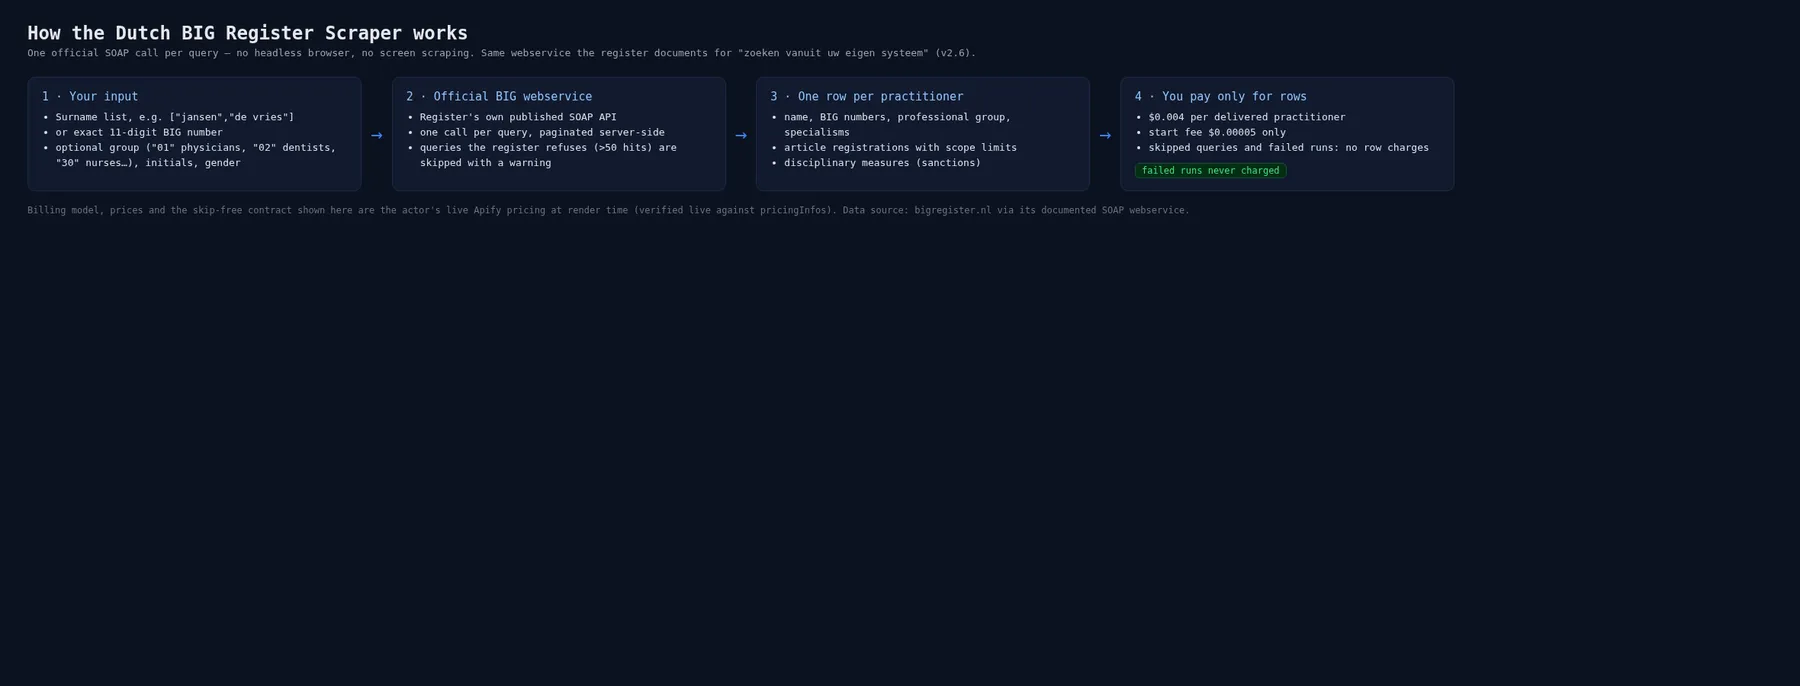This screenshot has width=1800, height=686.
Task: Select the '1 · Your input' card title
Action: (x=90, y=97)
